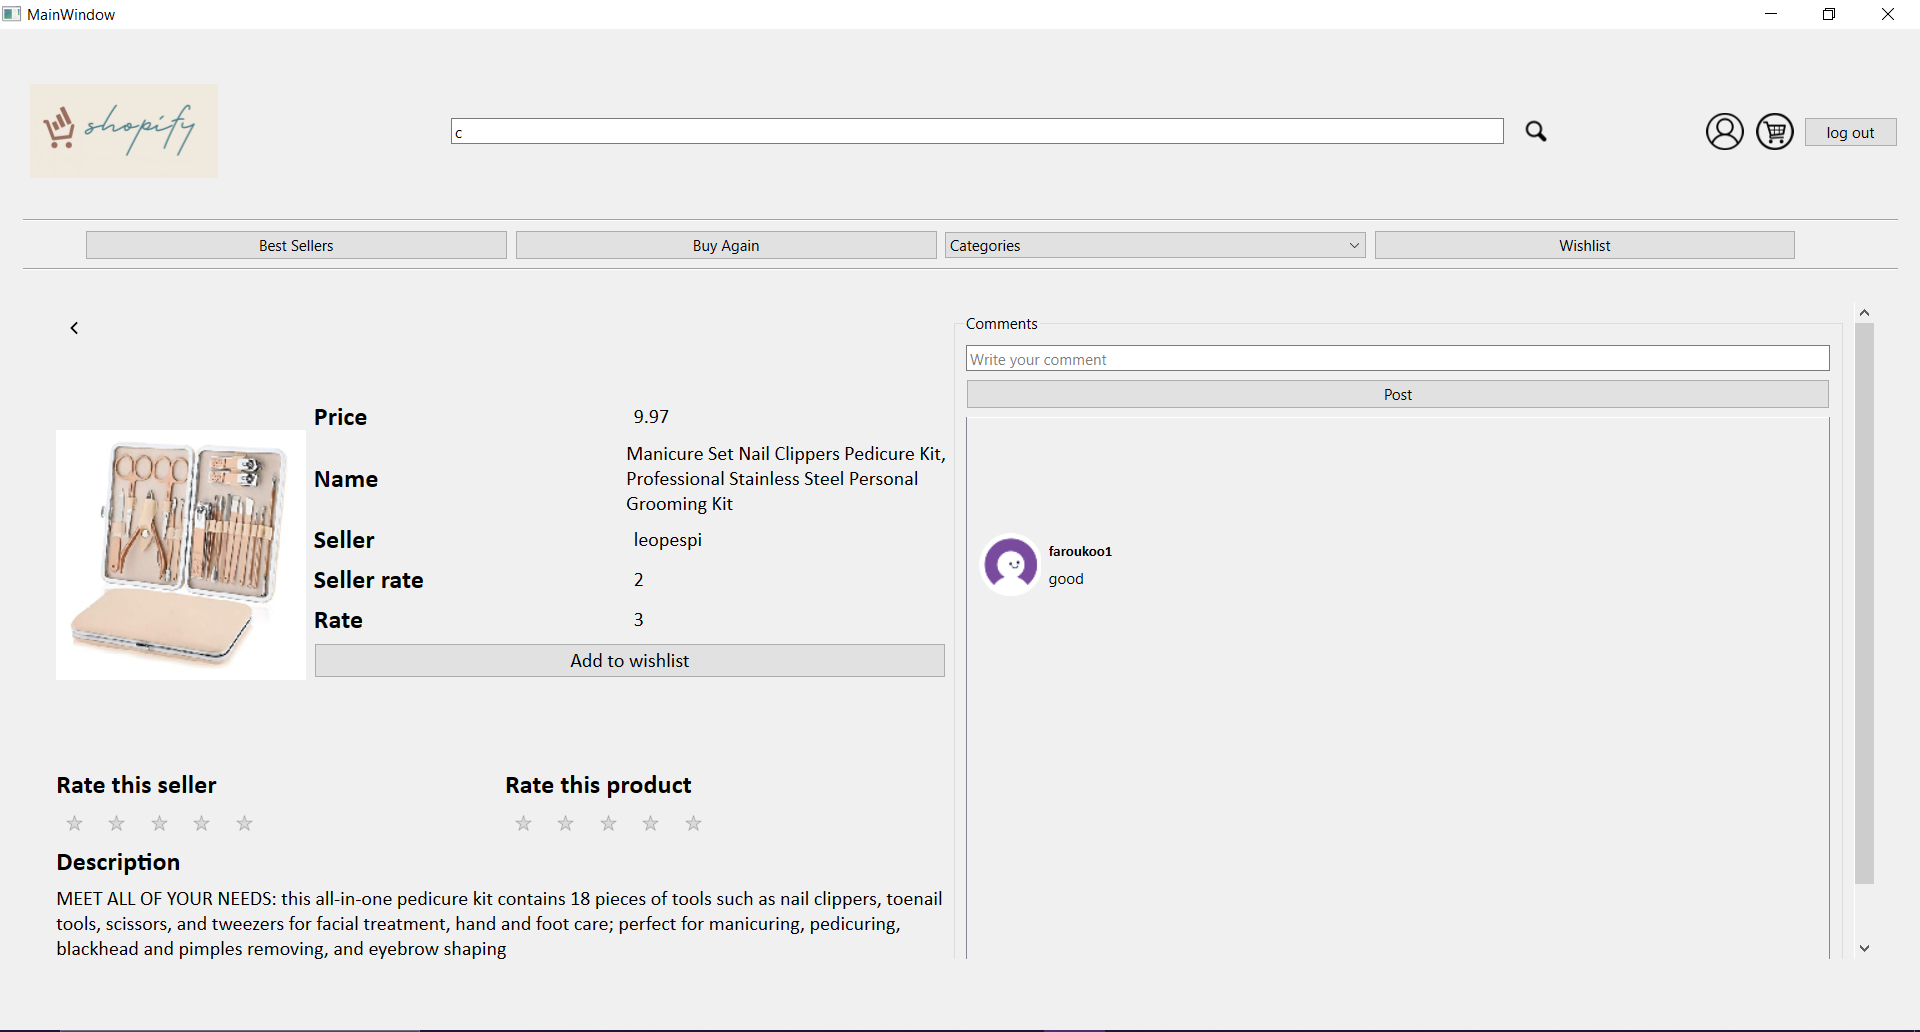Expand the Categories dropdown
This screenshot has height=1032, width=1920.
(x=1155, y=245)
